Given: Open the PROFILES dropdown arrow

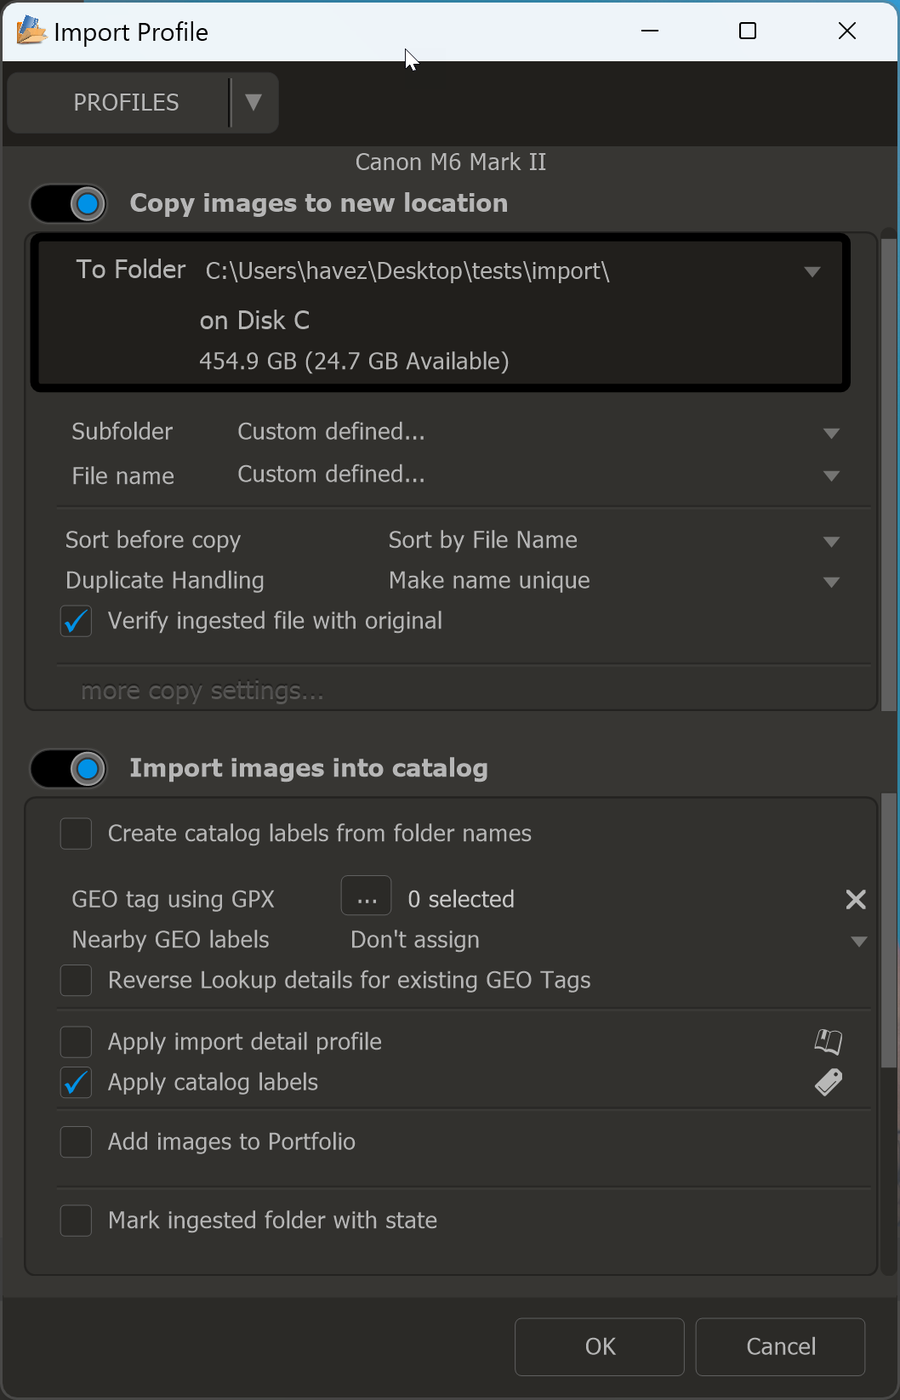Looking at the screenshot, I should (x=254, y=102).
